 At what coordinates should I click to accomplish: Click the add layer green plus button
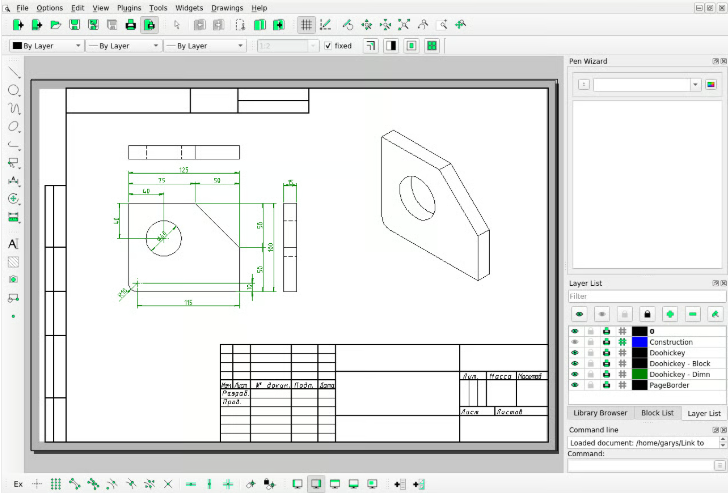tap(669, 314)
